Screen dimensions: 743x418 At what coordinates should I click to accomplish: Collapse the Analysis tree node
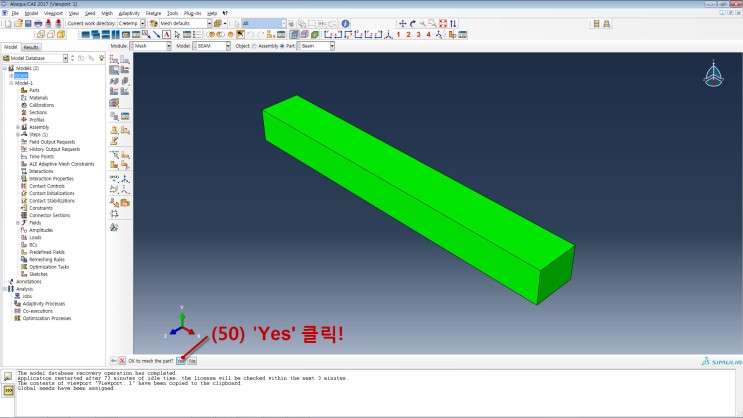tap(5, 289)
